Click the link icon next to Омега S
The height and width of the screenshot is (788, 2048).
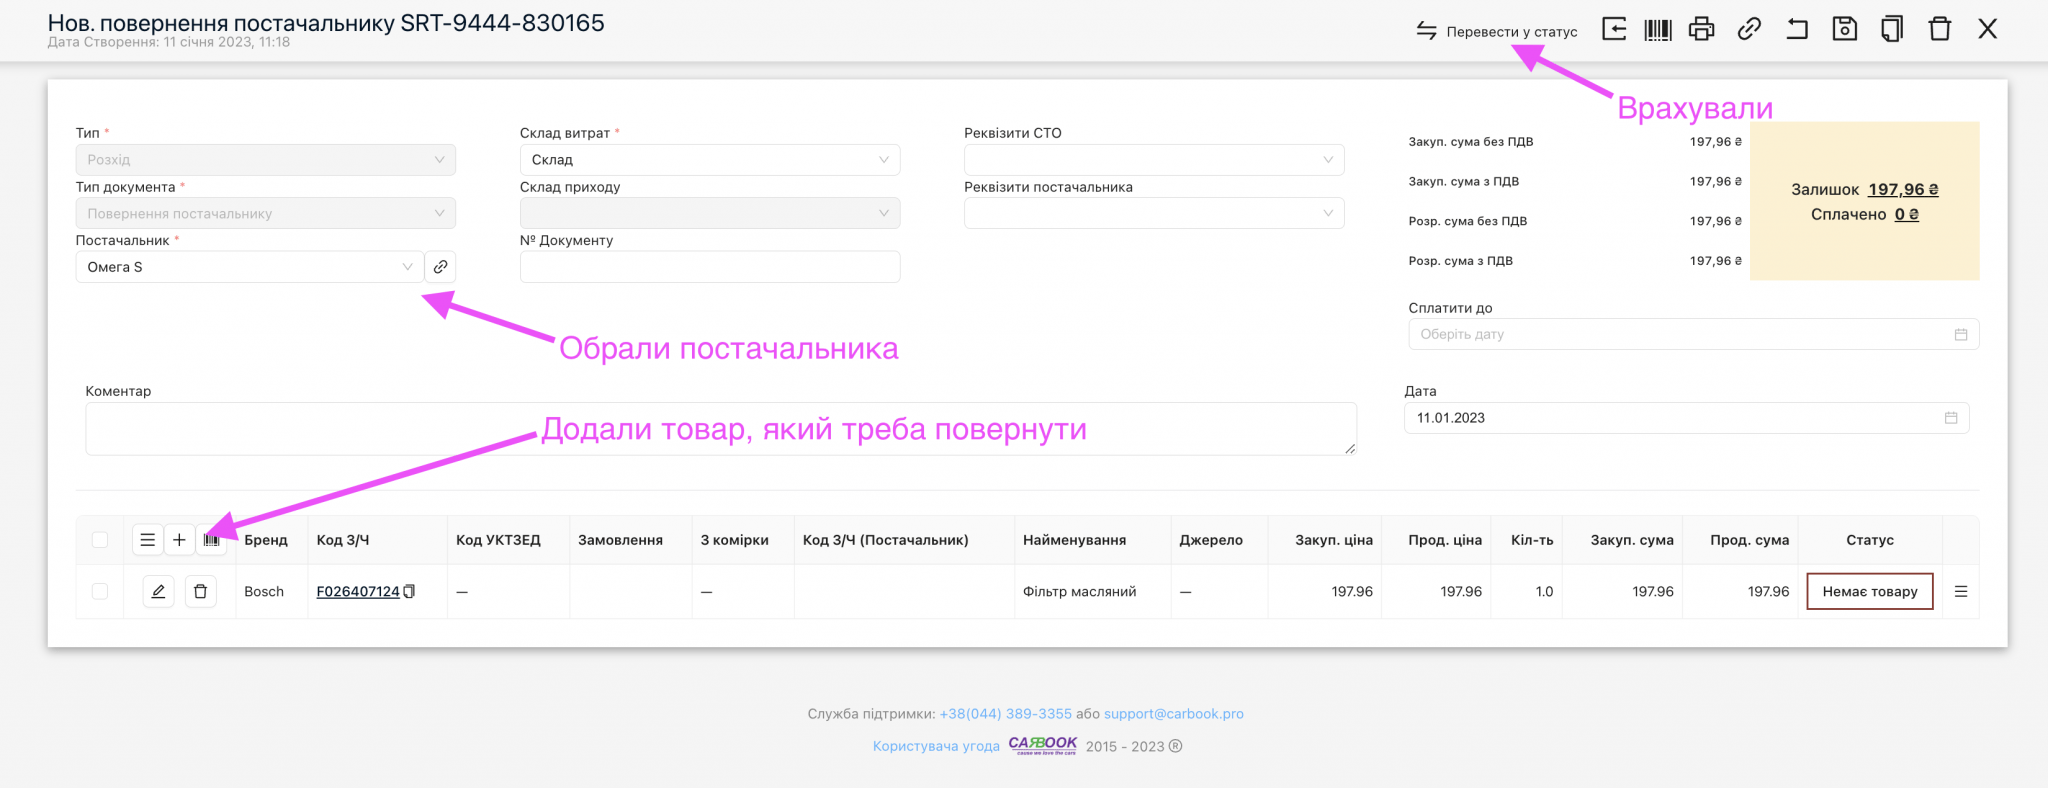440,267
